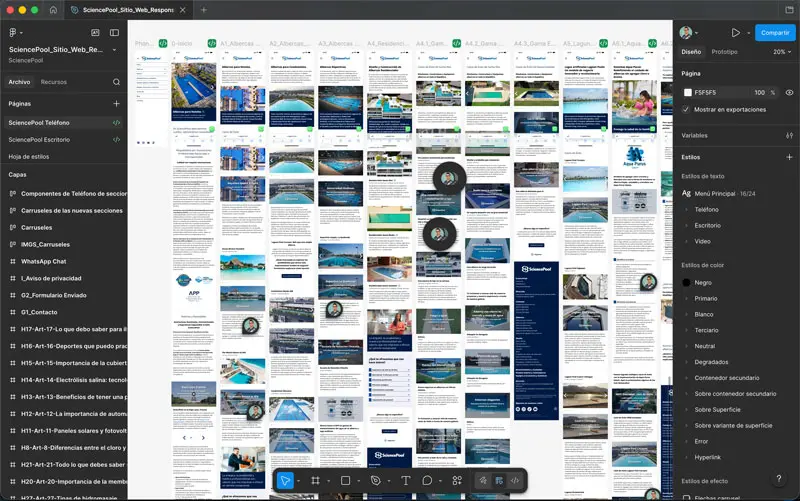
Task: Open the Hoja de estilos page
Action: [29, 157]
